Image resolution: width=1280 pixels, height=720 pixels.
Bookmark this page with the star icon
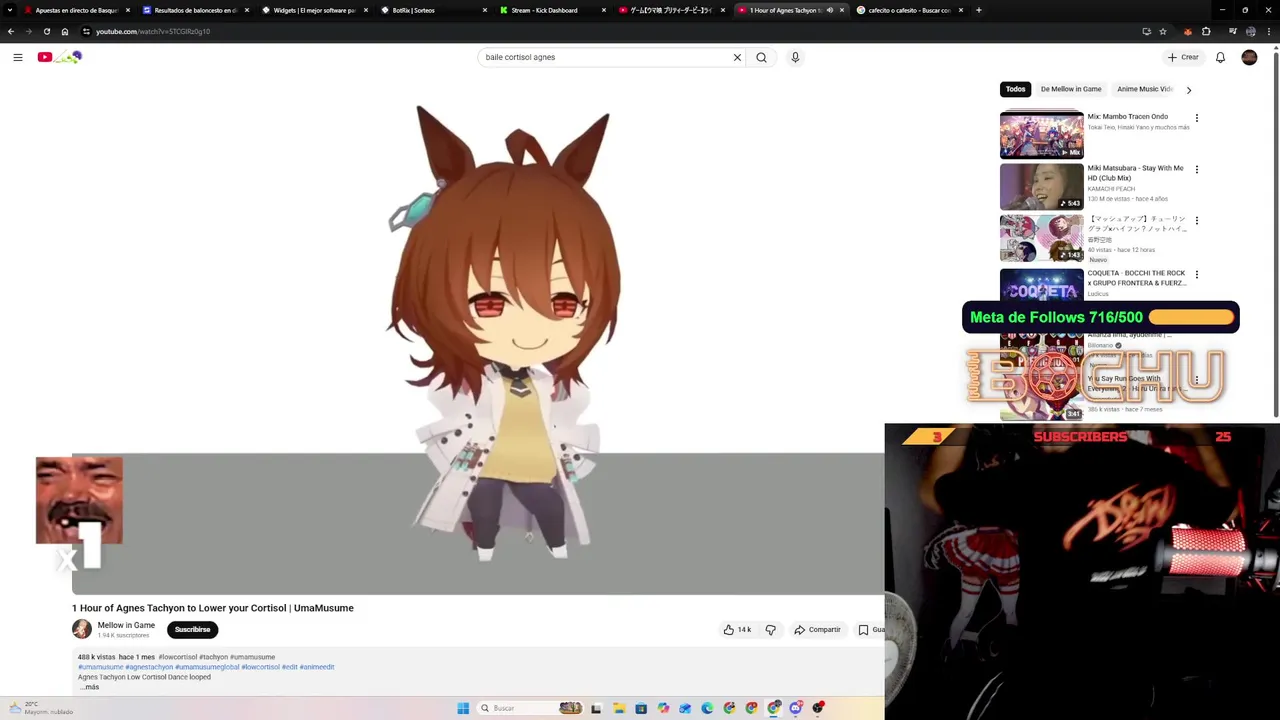pos(1163,31)
